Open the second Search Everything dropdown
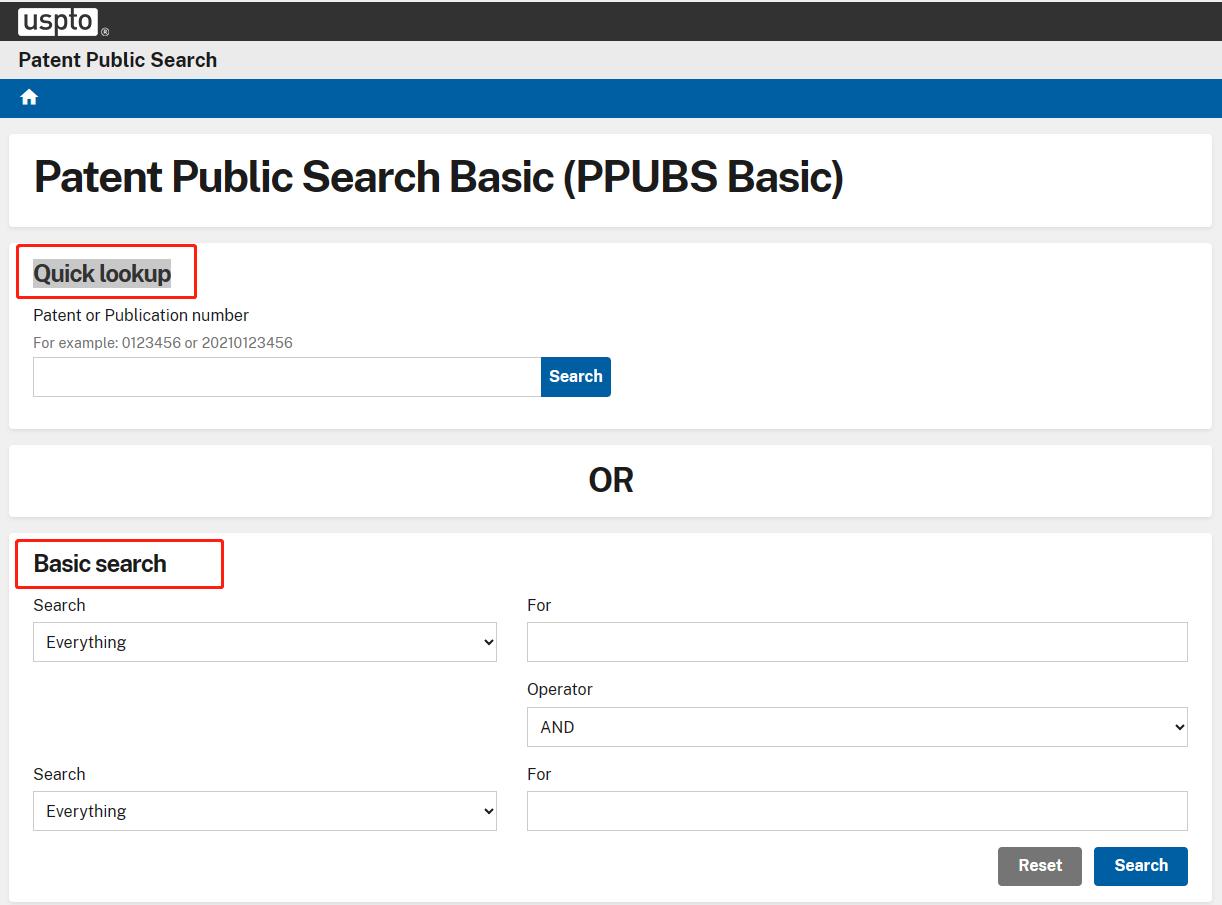The image size is (1222, 905). 265,811
